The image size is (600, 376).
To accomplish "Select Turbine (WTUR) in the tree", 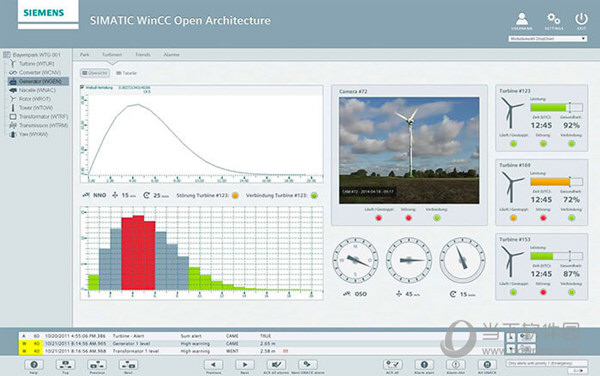I will [36, 63].
